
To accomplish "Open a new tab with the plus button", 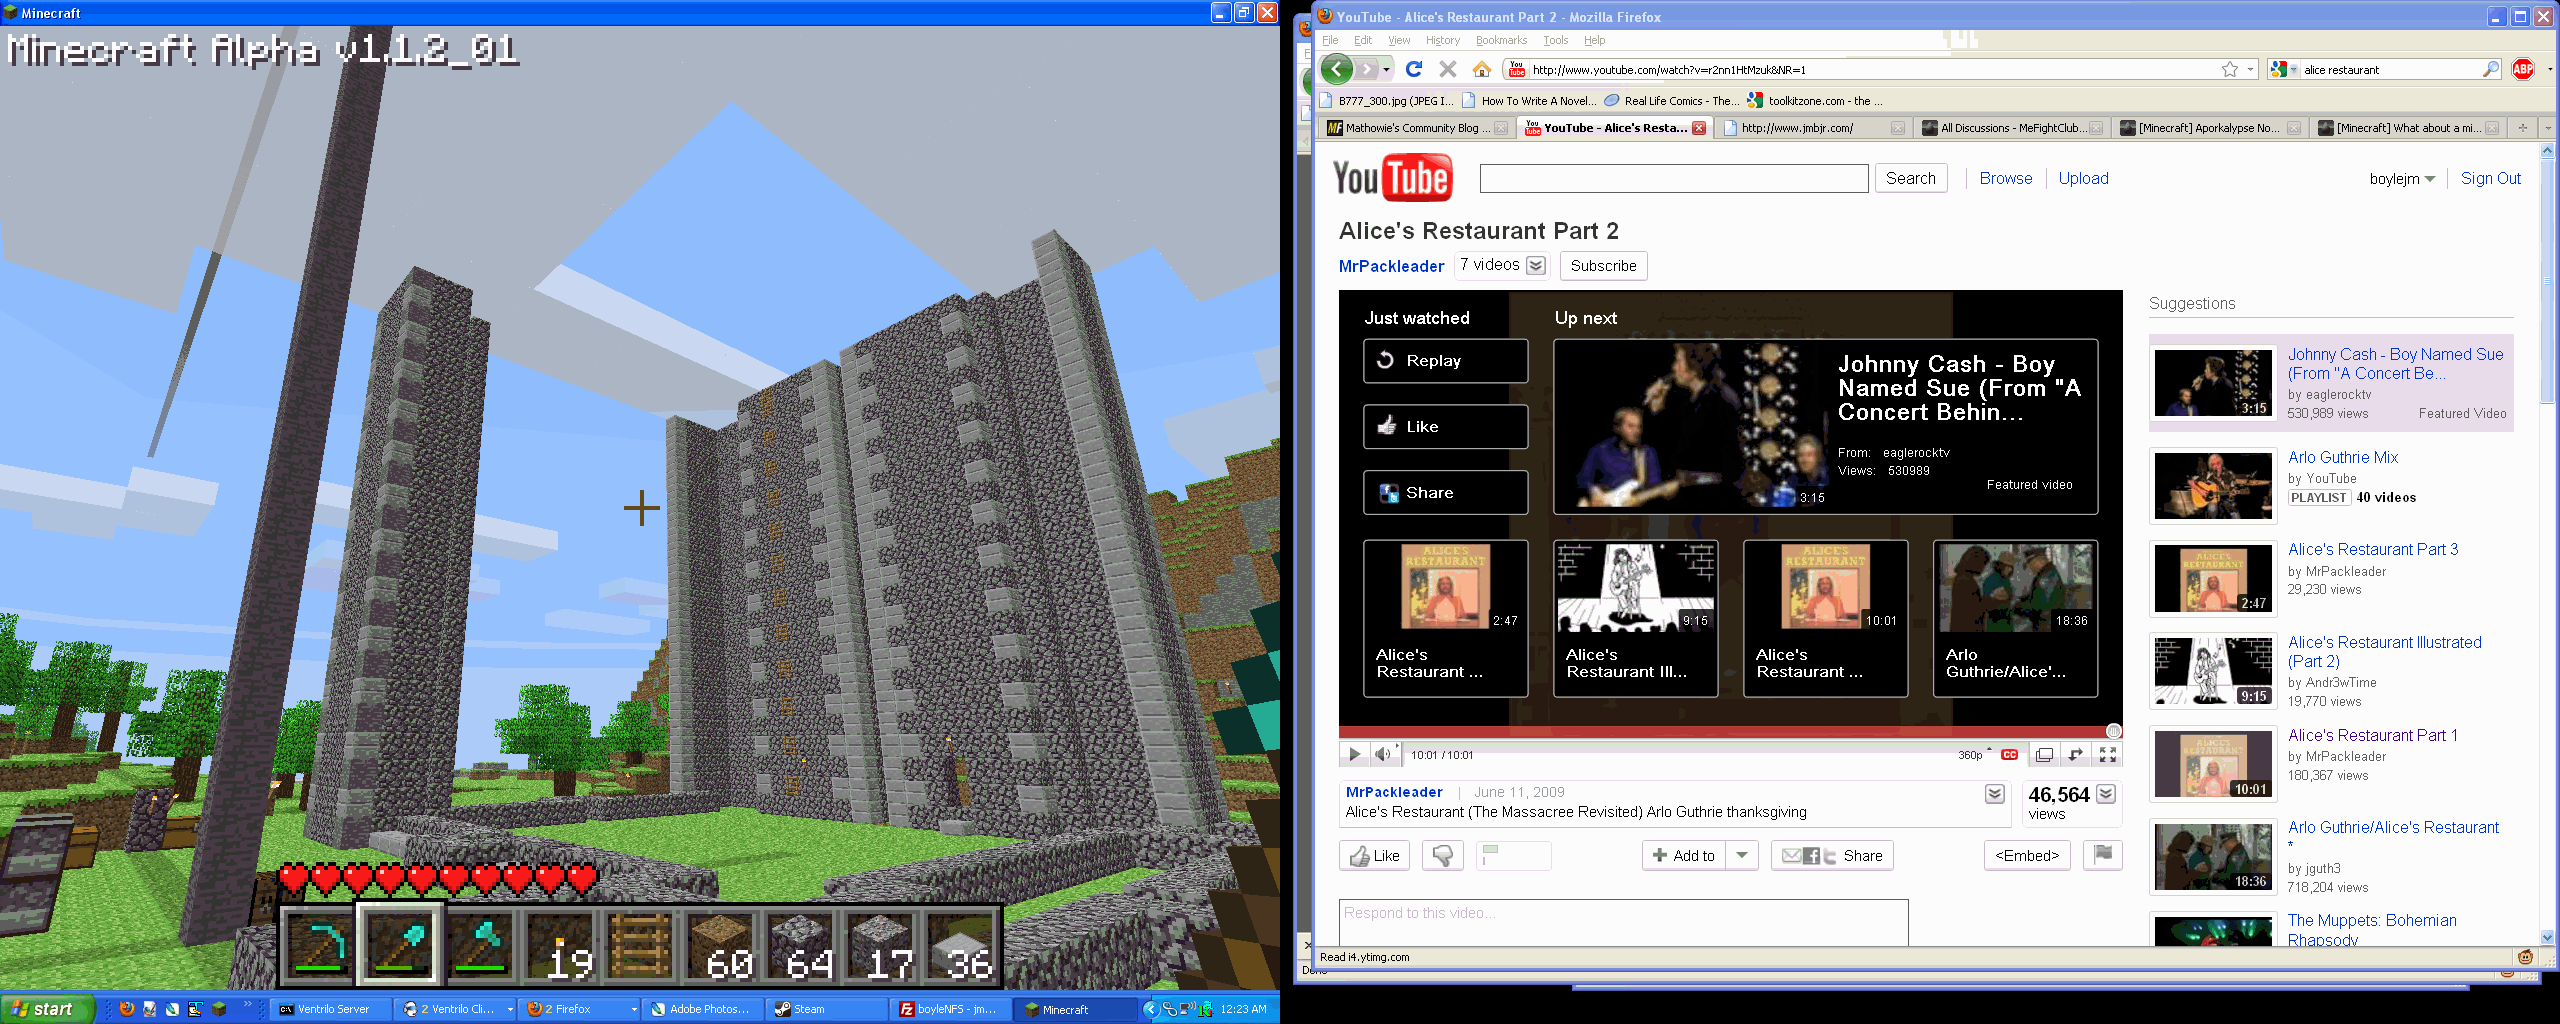I will (2522, 128).
